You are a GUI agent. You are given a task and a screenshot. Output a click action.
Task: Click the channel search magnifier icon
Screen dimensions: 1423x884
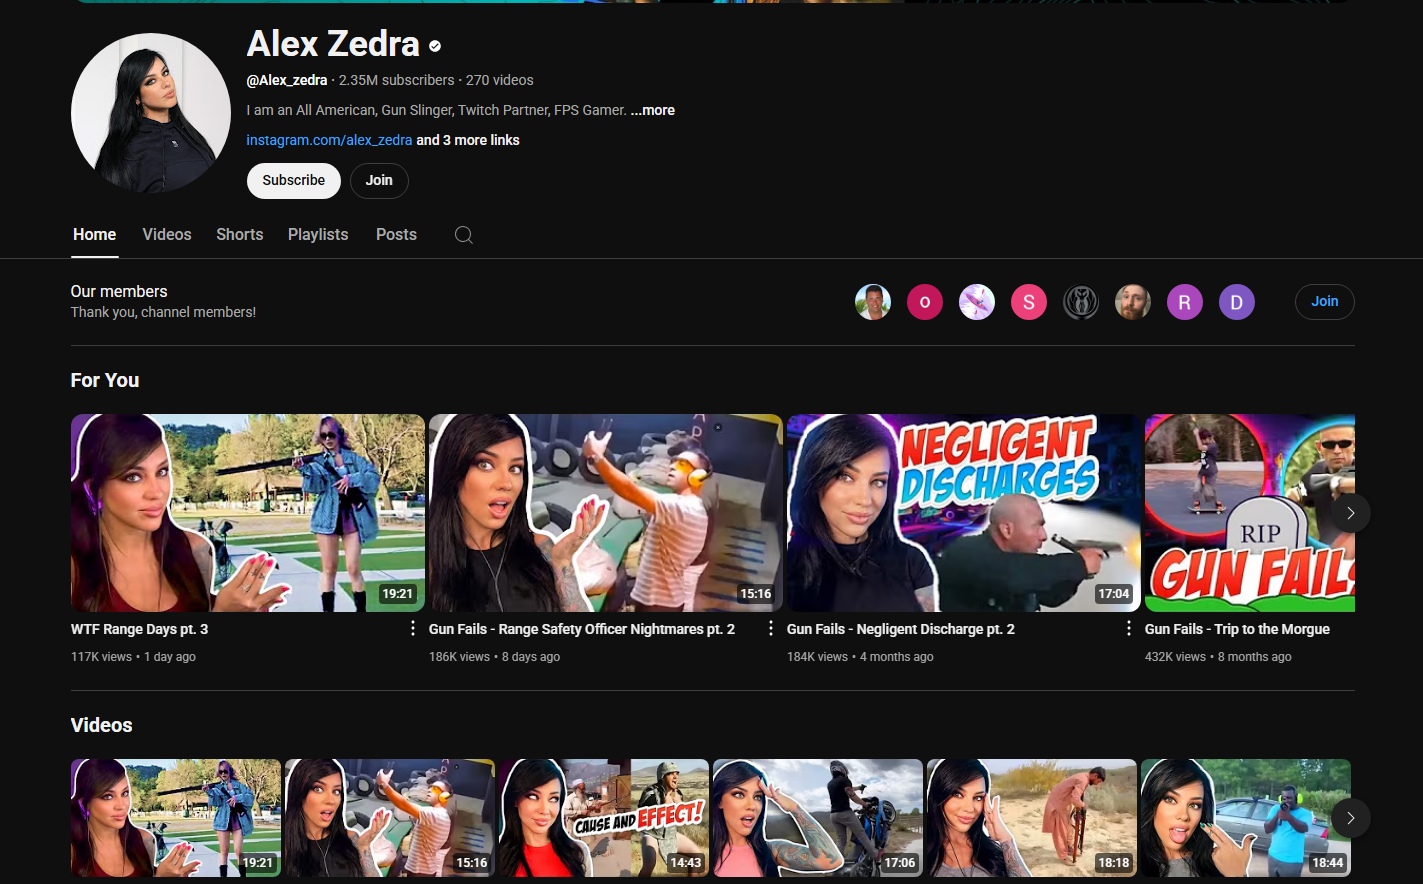[x=464, y=235]
